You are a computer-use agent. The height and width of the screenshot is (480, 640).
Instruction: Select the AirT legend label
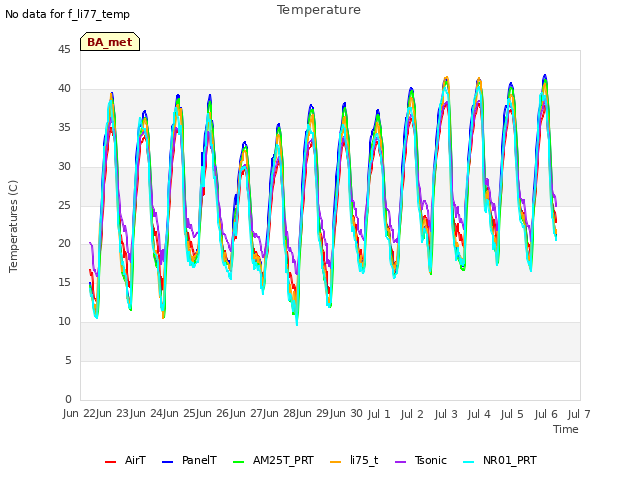point(135,460)
